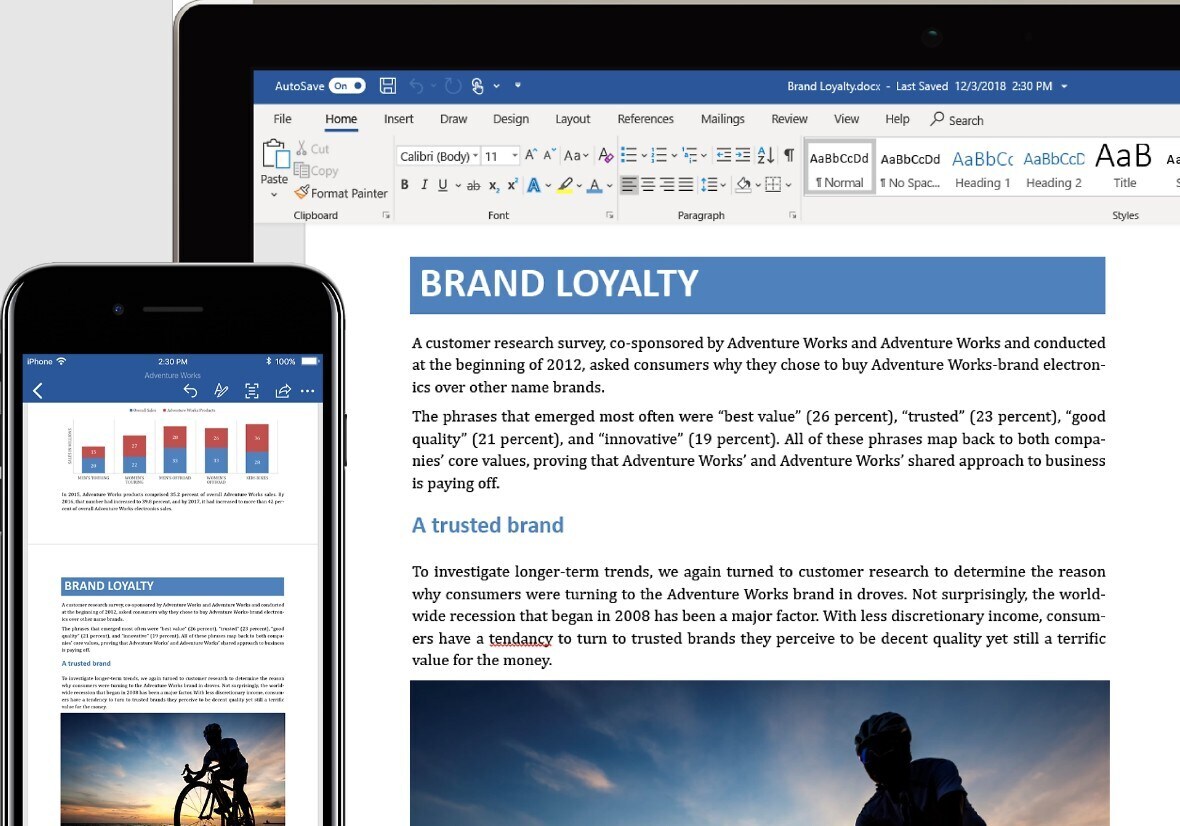Clear all formatting from selection

605,155
